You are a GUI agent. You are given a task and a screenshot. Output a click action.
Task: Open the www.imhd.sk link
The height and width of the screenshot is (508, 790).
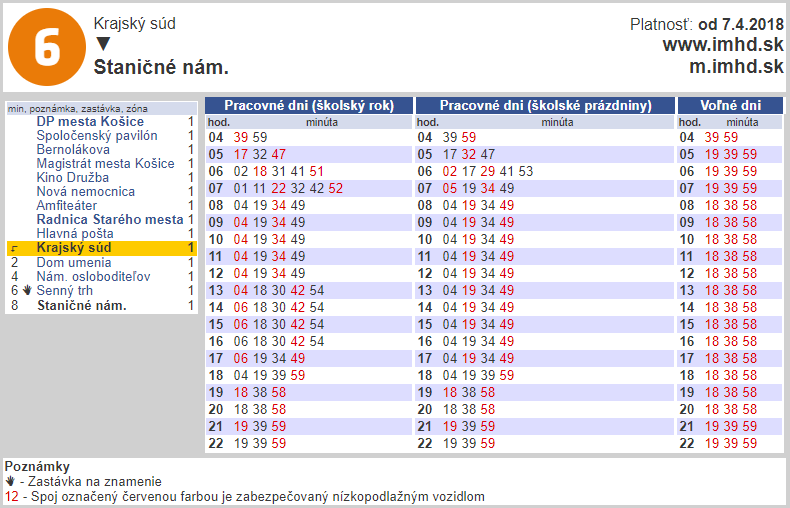click(722, 45)
